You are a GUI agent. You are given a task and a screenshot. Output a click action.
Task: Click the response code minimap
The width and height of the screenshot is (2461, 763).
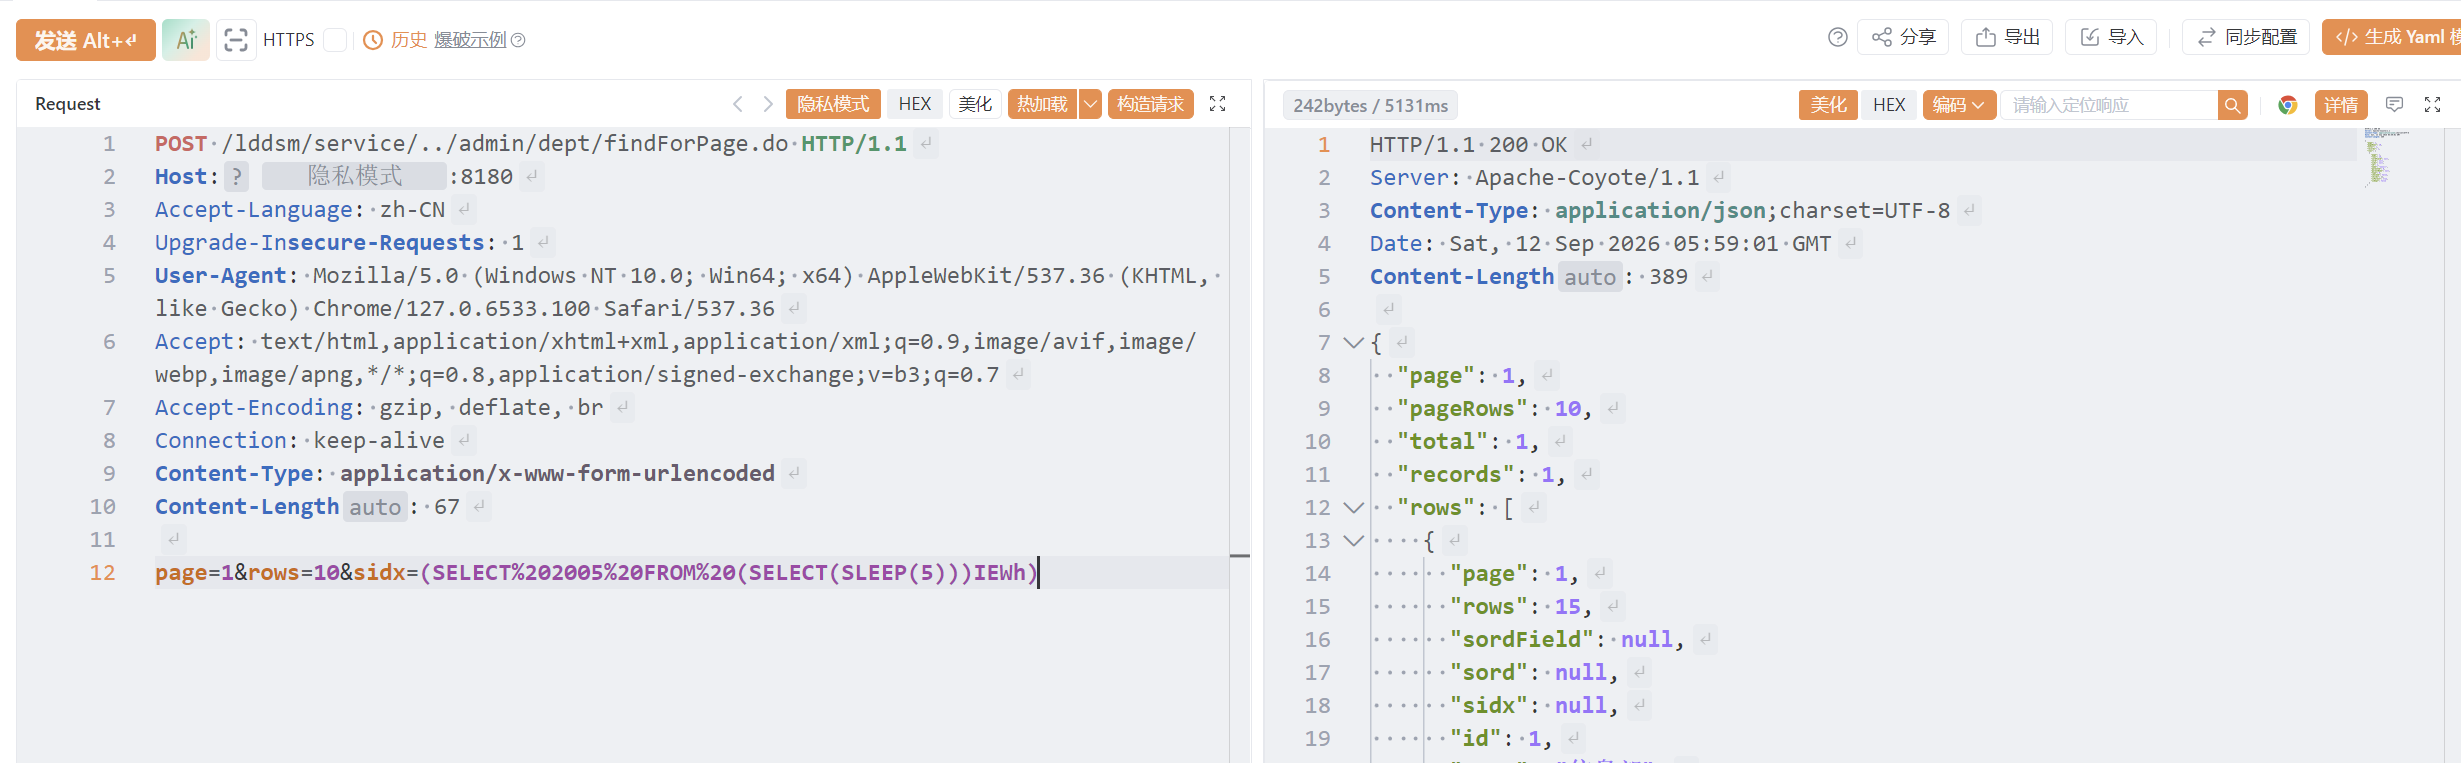(2386, 157)
